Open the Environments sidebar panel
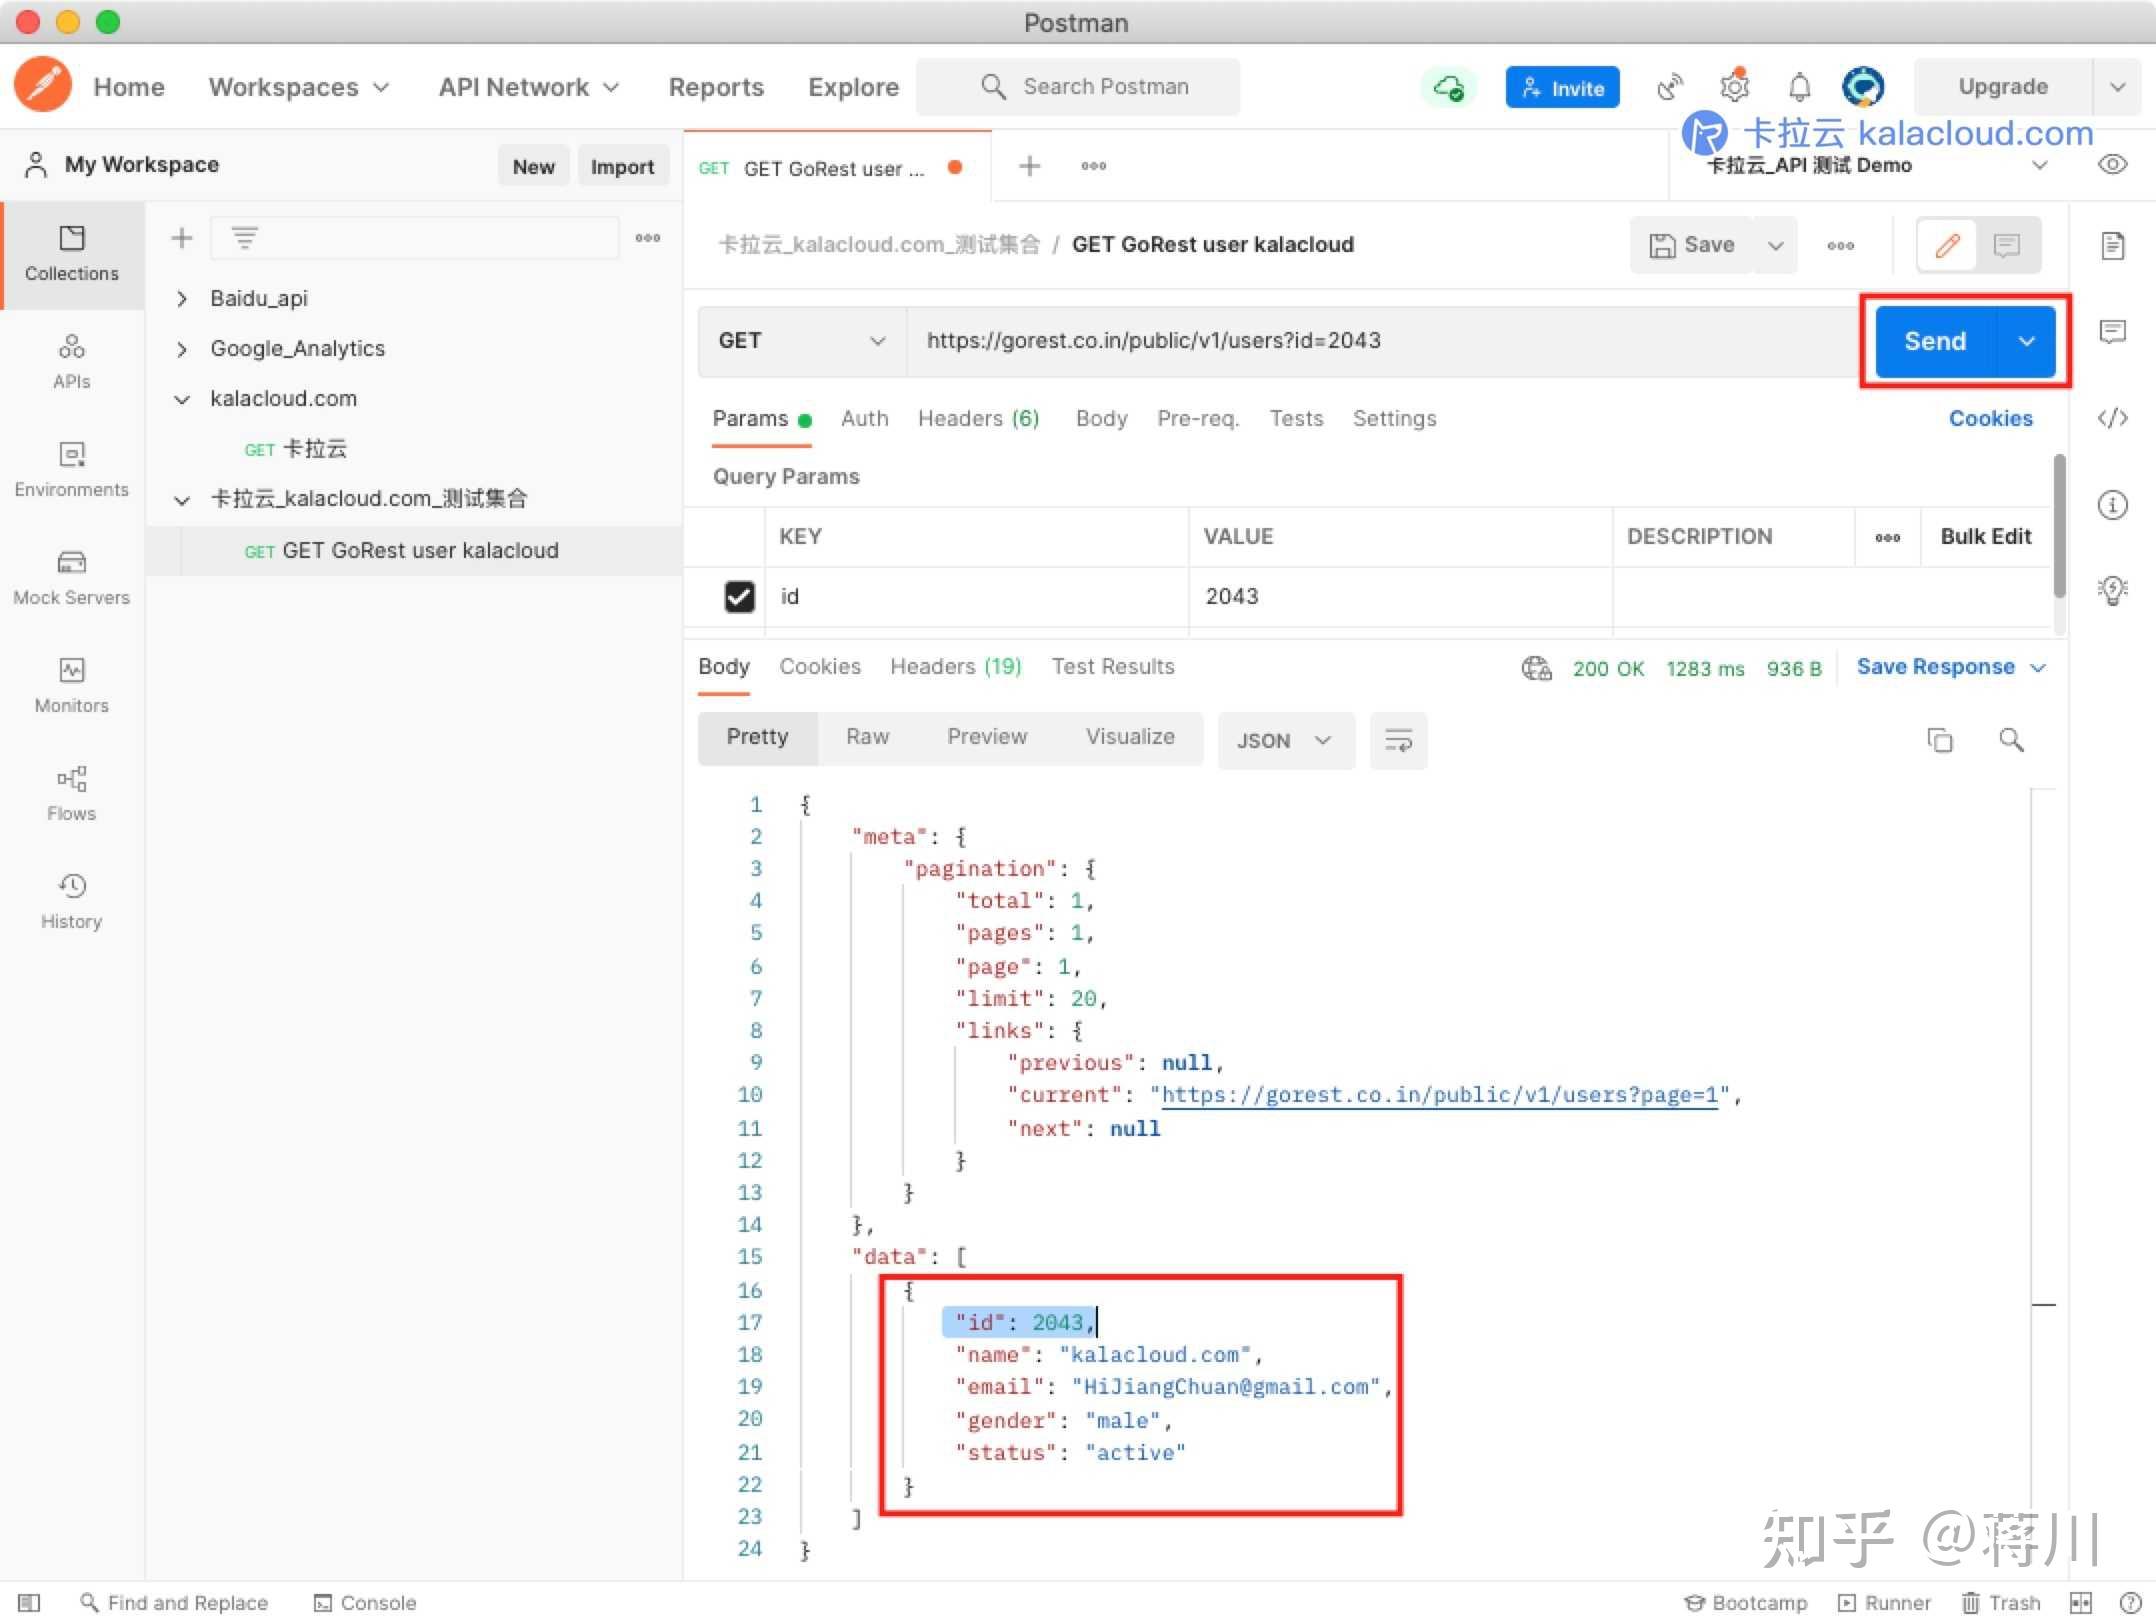Viewport: 2156px width, 1624px height. 71,470
